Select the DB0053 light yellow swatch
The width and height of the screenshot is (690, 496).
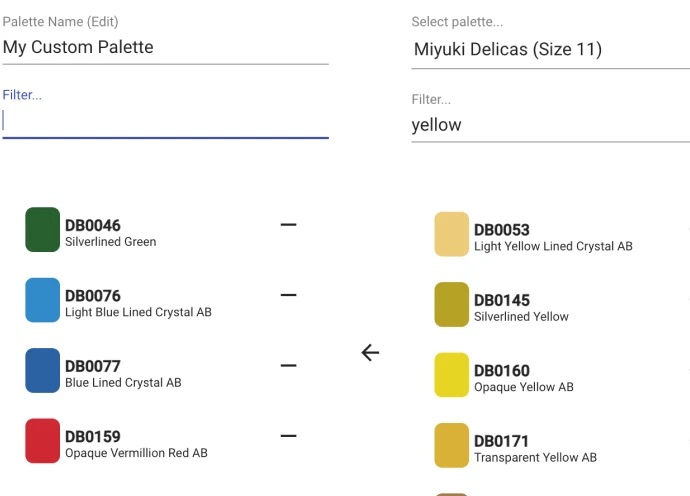(x=451, y=234)
